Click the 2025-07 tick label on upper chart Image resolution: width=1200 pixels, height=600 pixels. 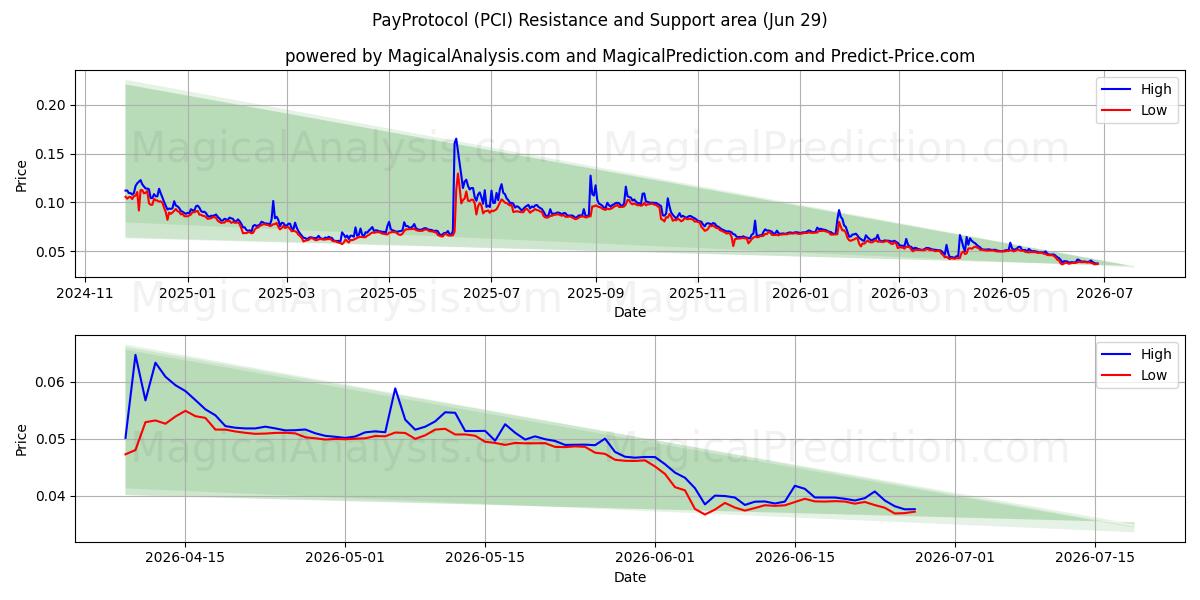pos(491,293)
